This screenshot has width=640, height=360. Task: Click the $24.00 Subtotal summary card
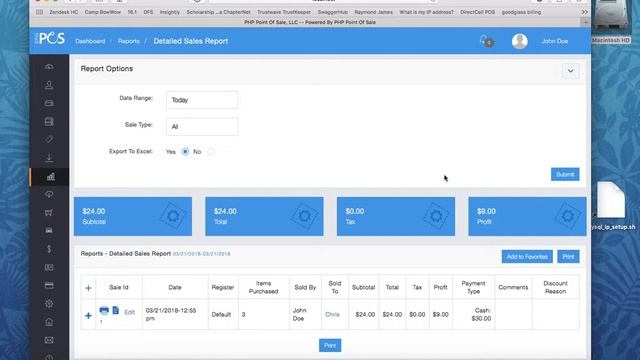point(133,216)
